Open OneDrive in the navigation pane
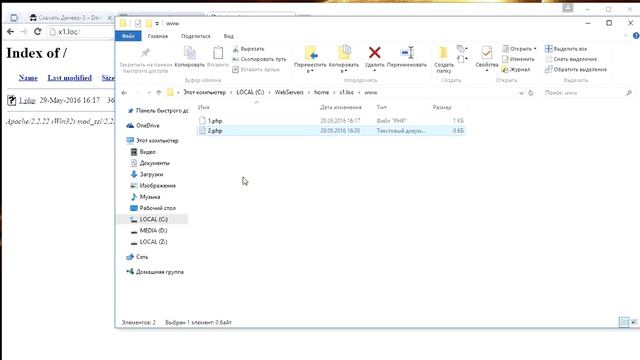The width and height of the screenshot is (640, 360). [x=143, y=126]
